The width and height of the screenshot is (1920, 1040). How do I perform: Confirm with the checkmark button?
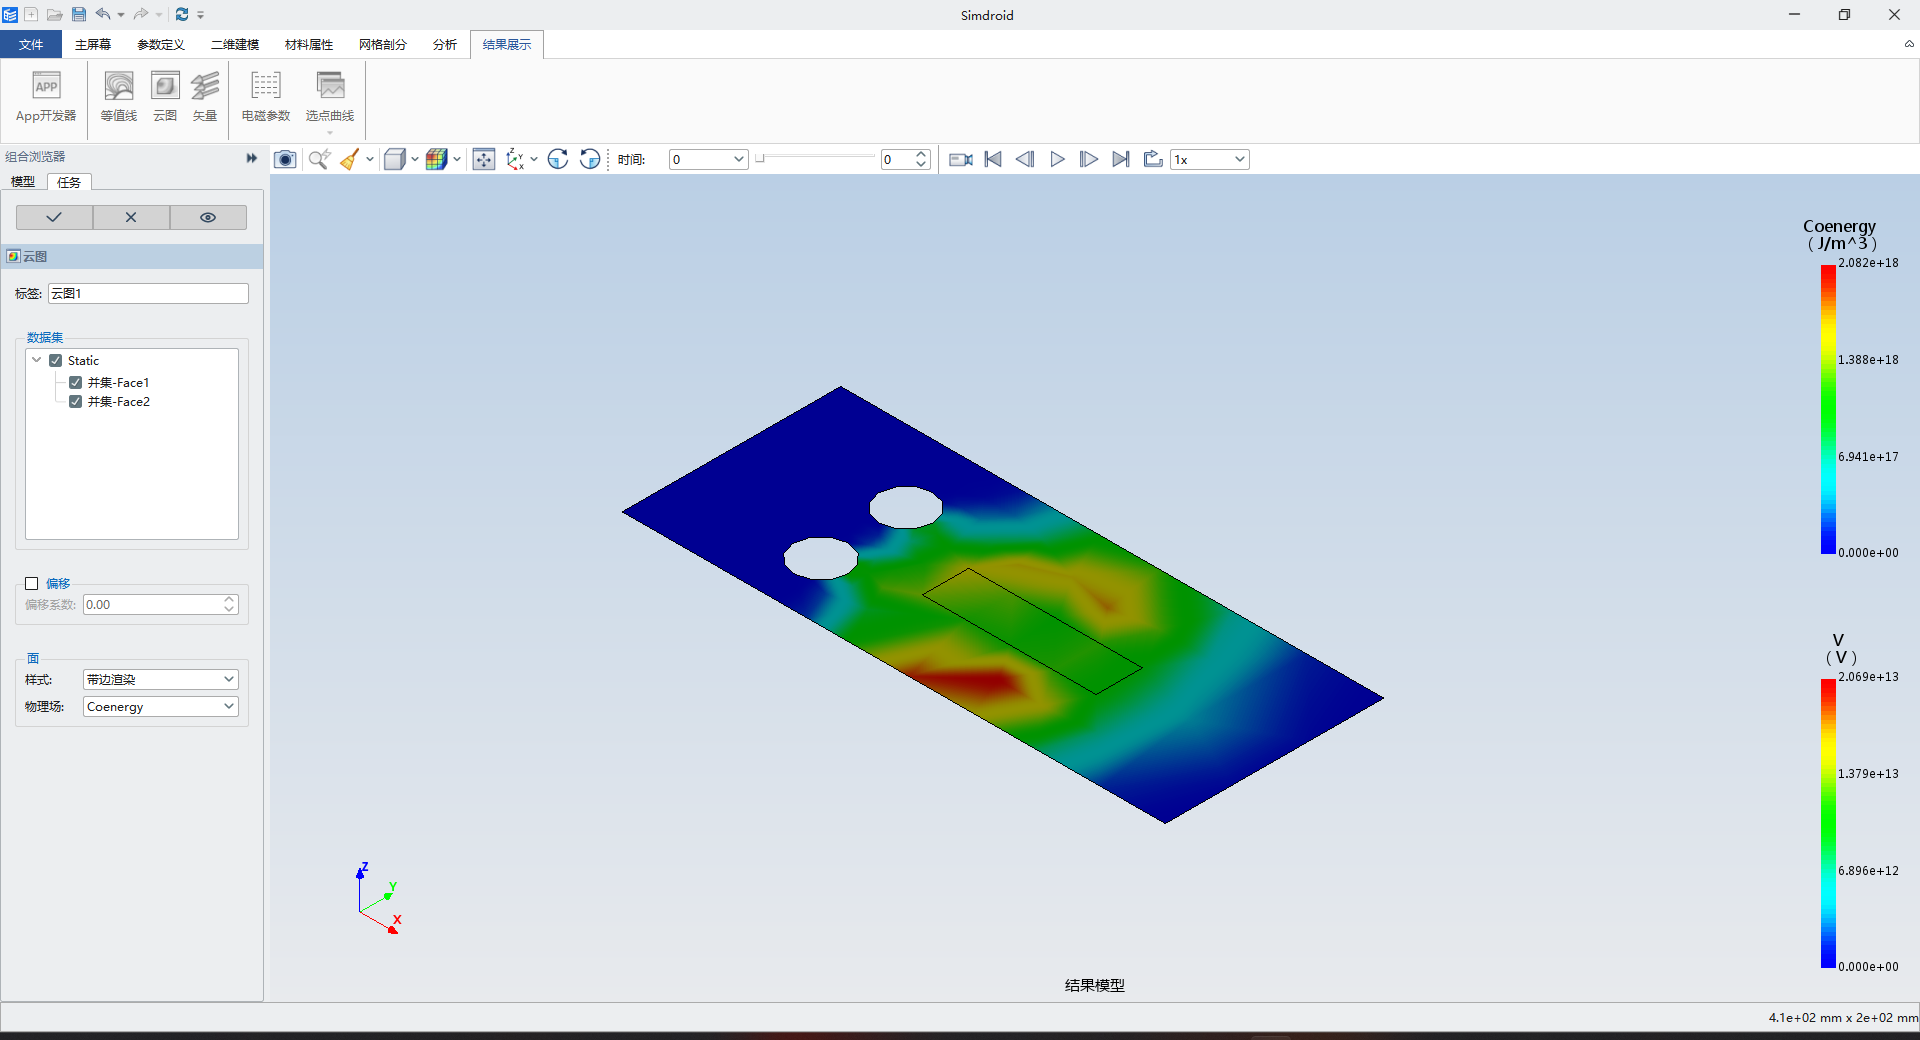54,217
